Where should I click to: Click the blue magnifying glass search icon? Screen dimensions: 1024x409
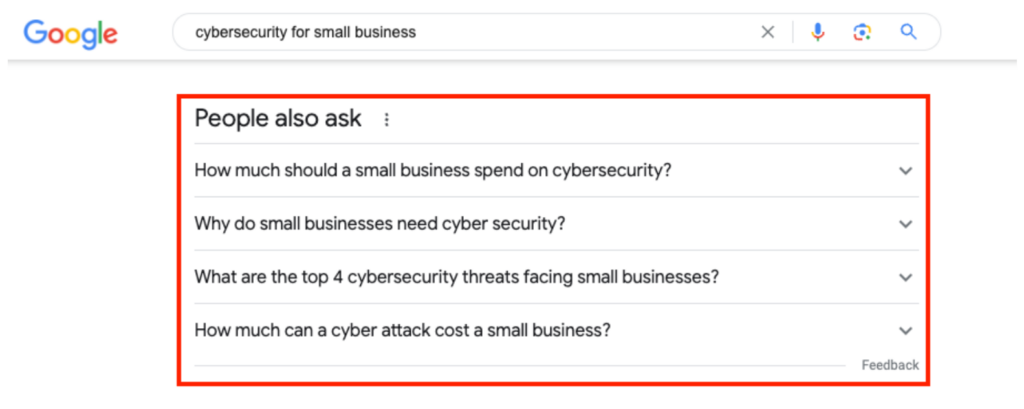click(x=908, y=32)
